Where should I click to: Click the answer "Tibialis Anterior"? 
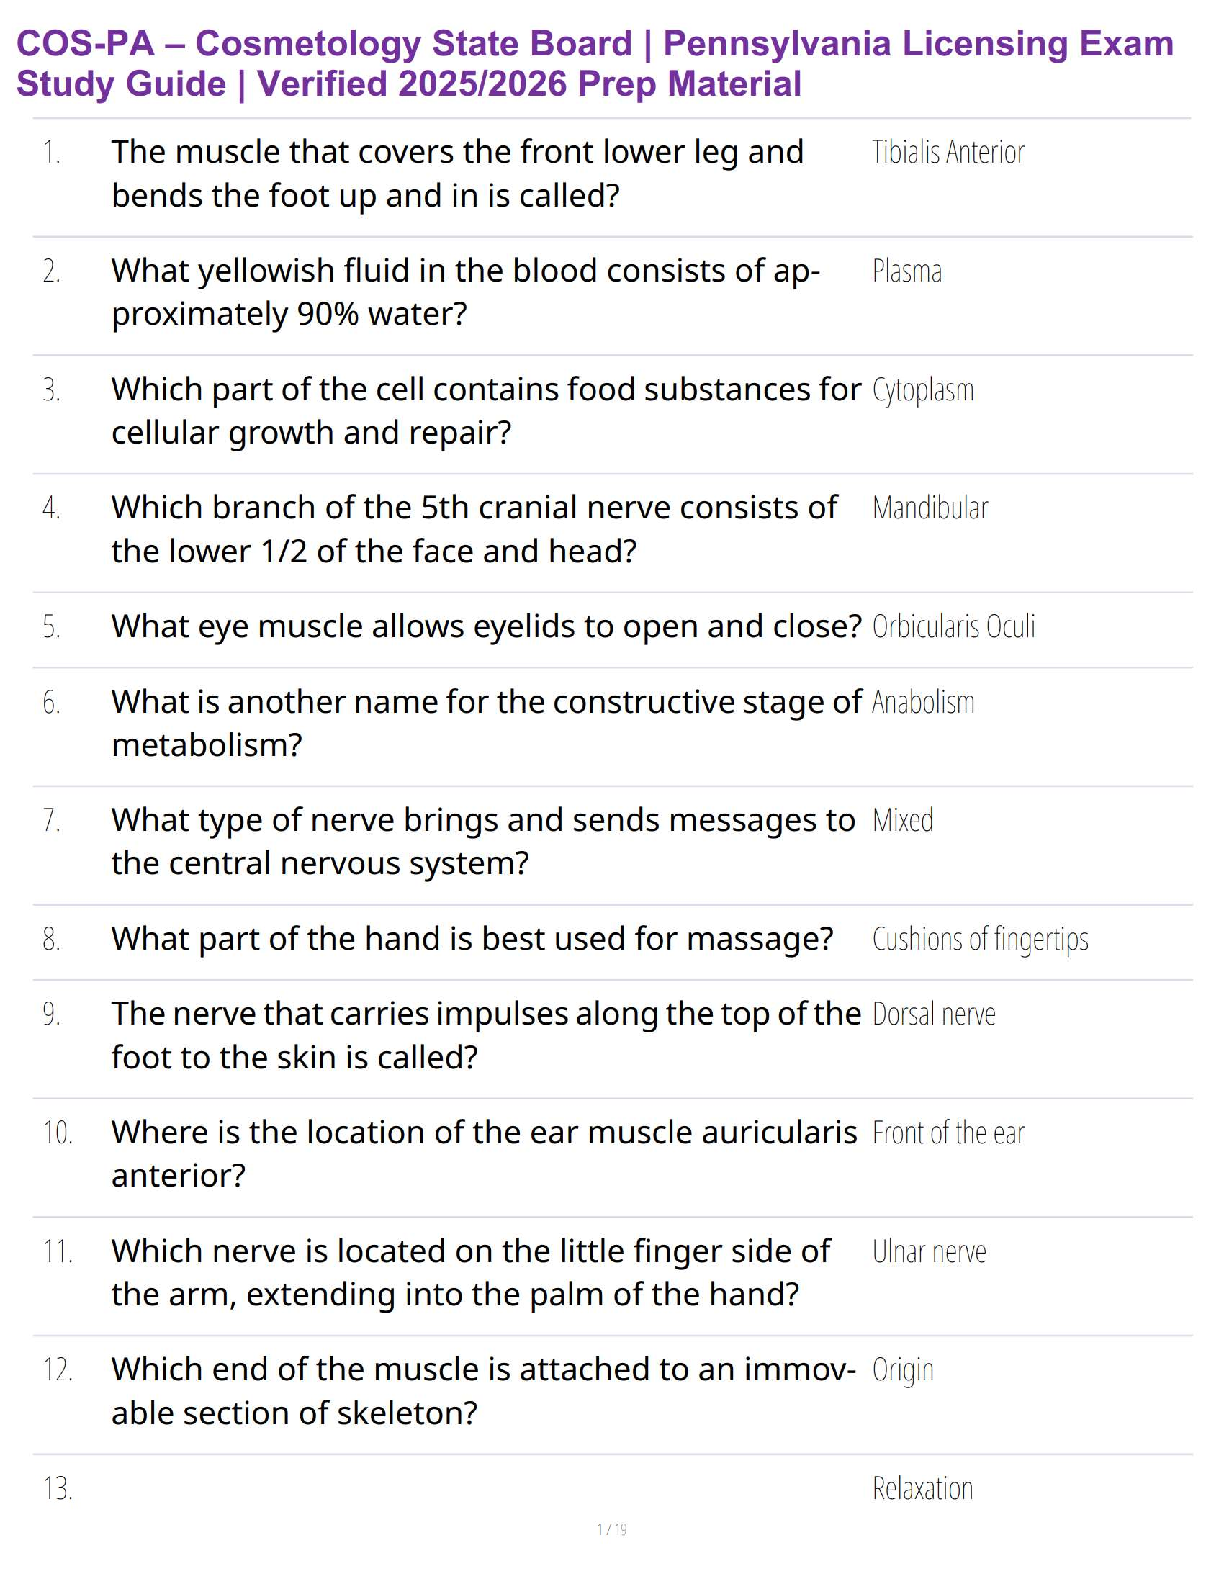coord(948,152)
